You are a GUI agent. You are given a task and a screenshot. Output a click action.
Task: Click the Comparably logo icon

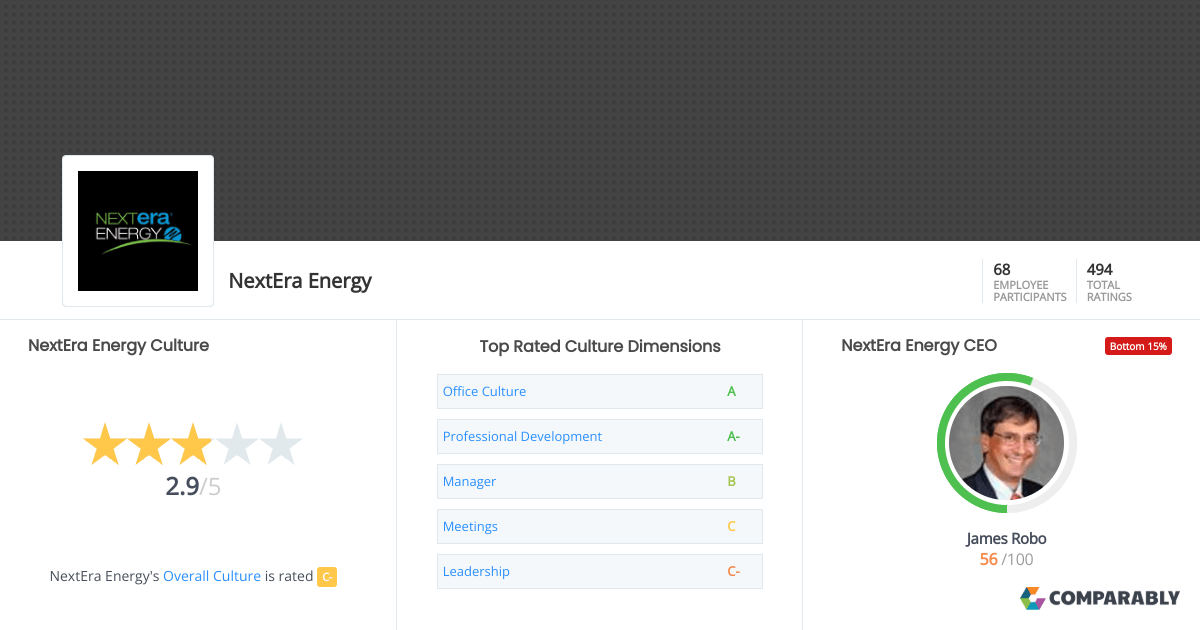click(1032, 598)
